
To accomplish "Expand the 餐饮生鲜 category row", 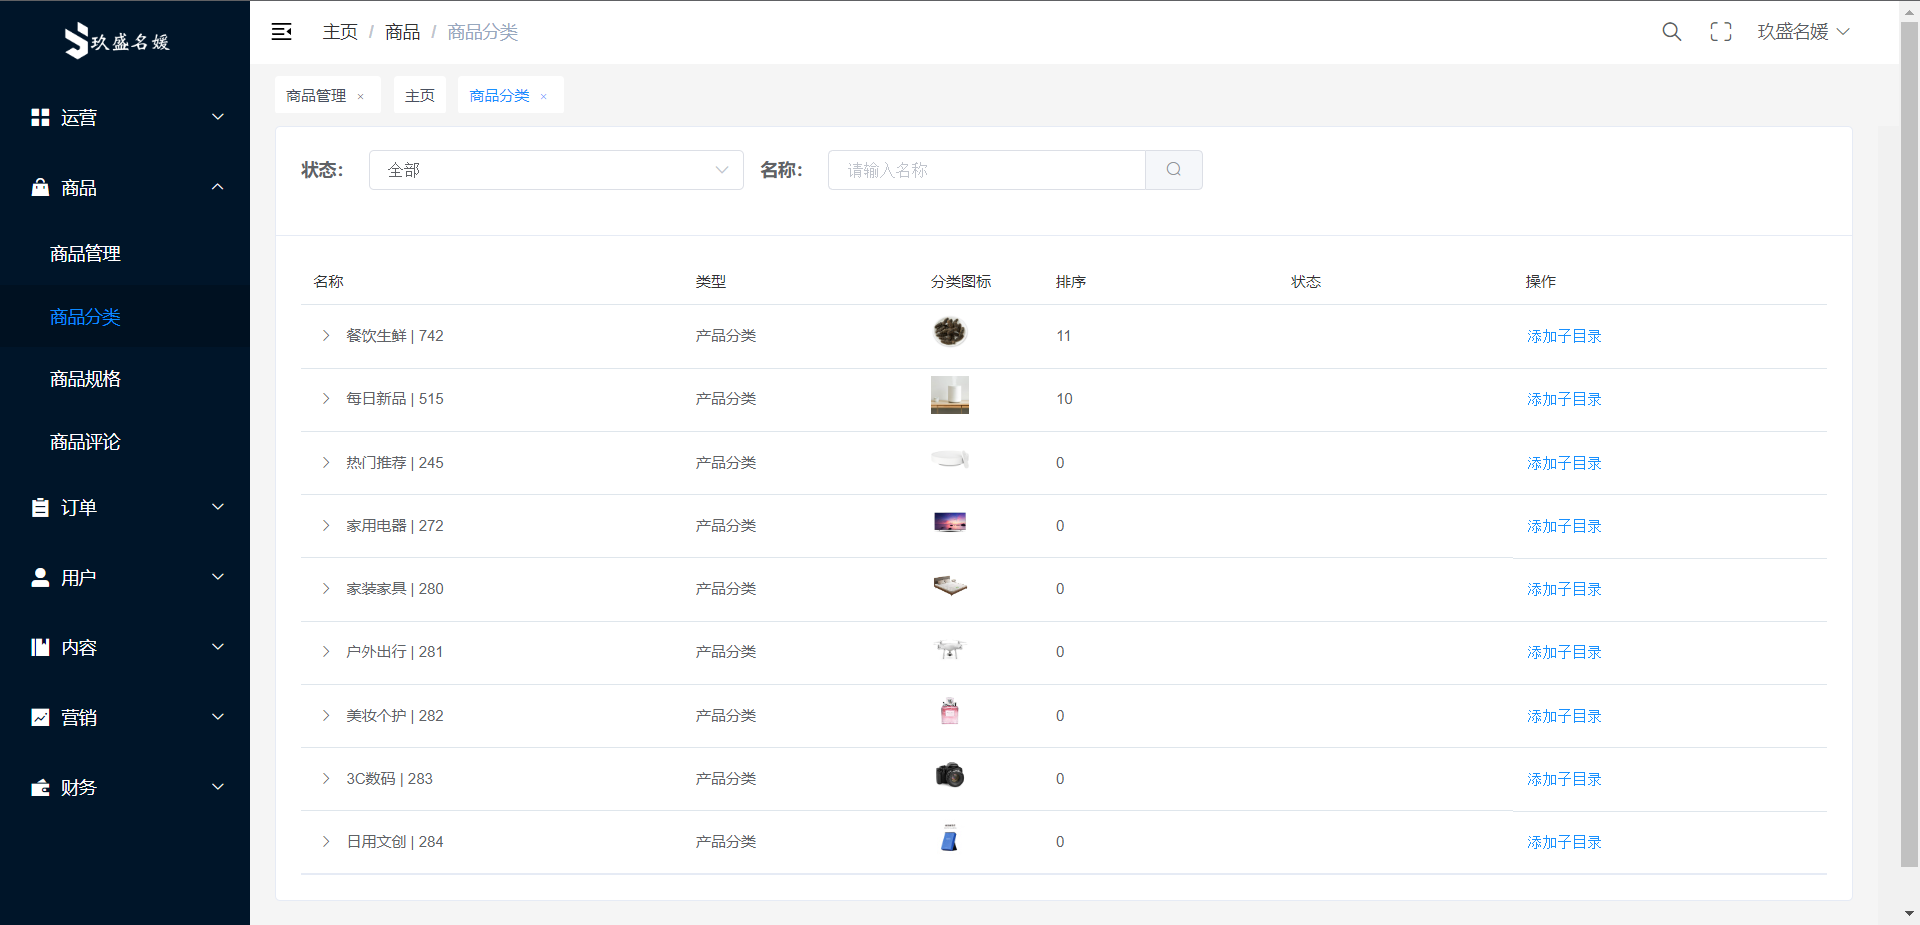I will (x=326, y=336).
